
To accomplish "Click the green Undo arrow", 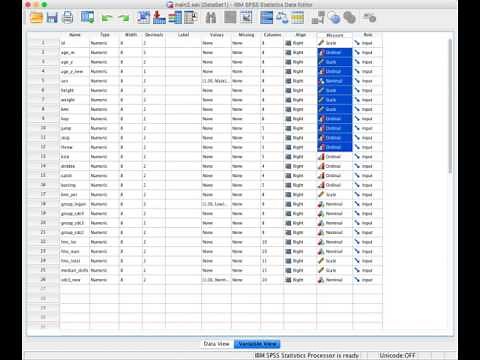I will 106,18.
